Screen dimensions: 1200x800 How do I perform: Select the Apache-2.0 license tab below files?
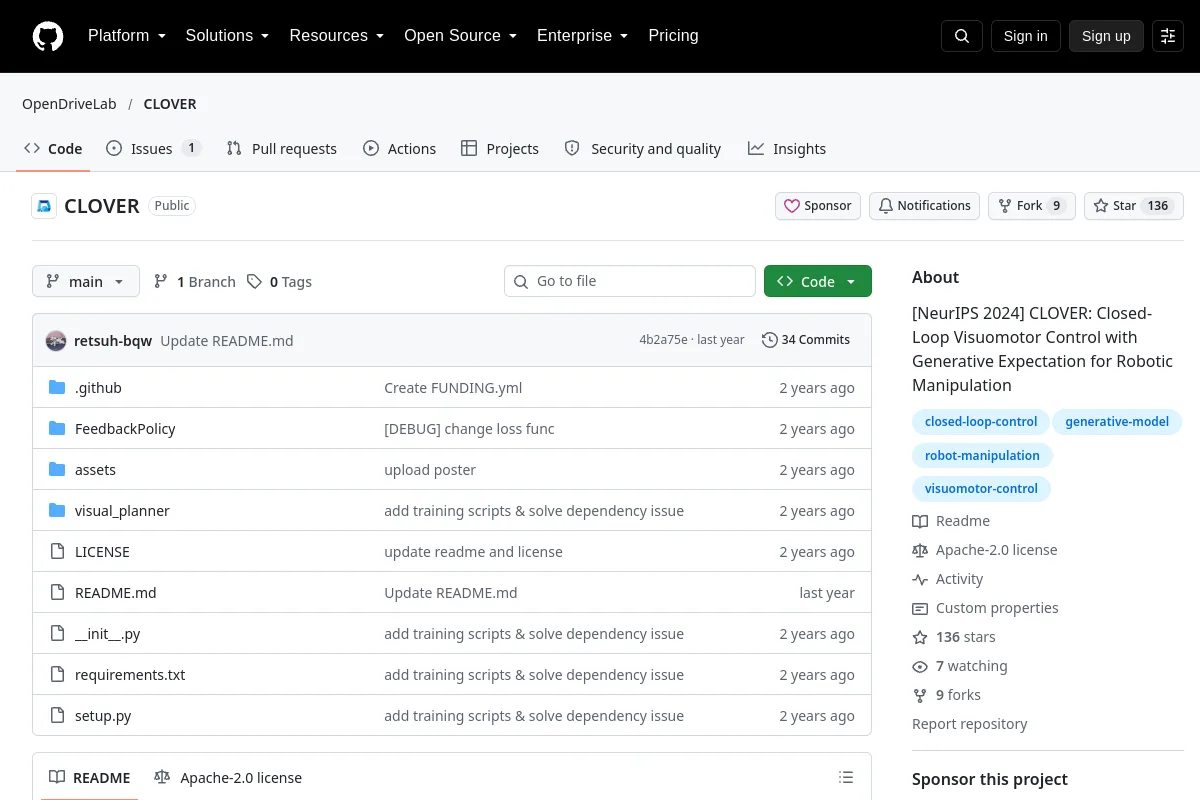coord(228,778)
